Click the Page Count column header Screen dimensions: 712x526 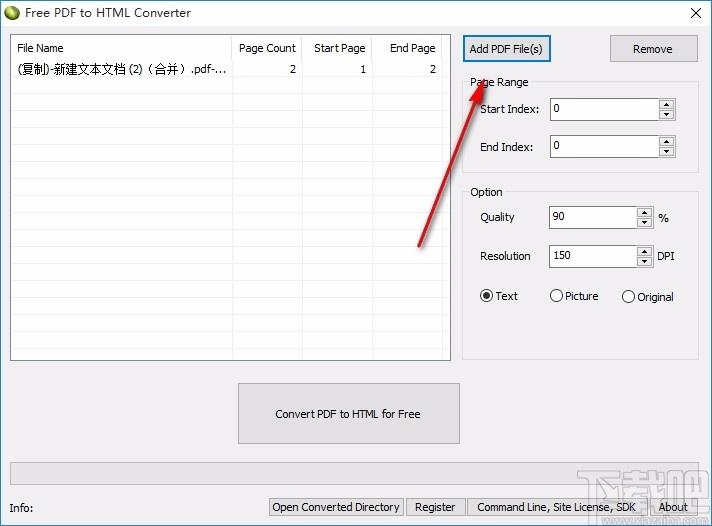pyautogui.click(x=267, y=48)
